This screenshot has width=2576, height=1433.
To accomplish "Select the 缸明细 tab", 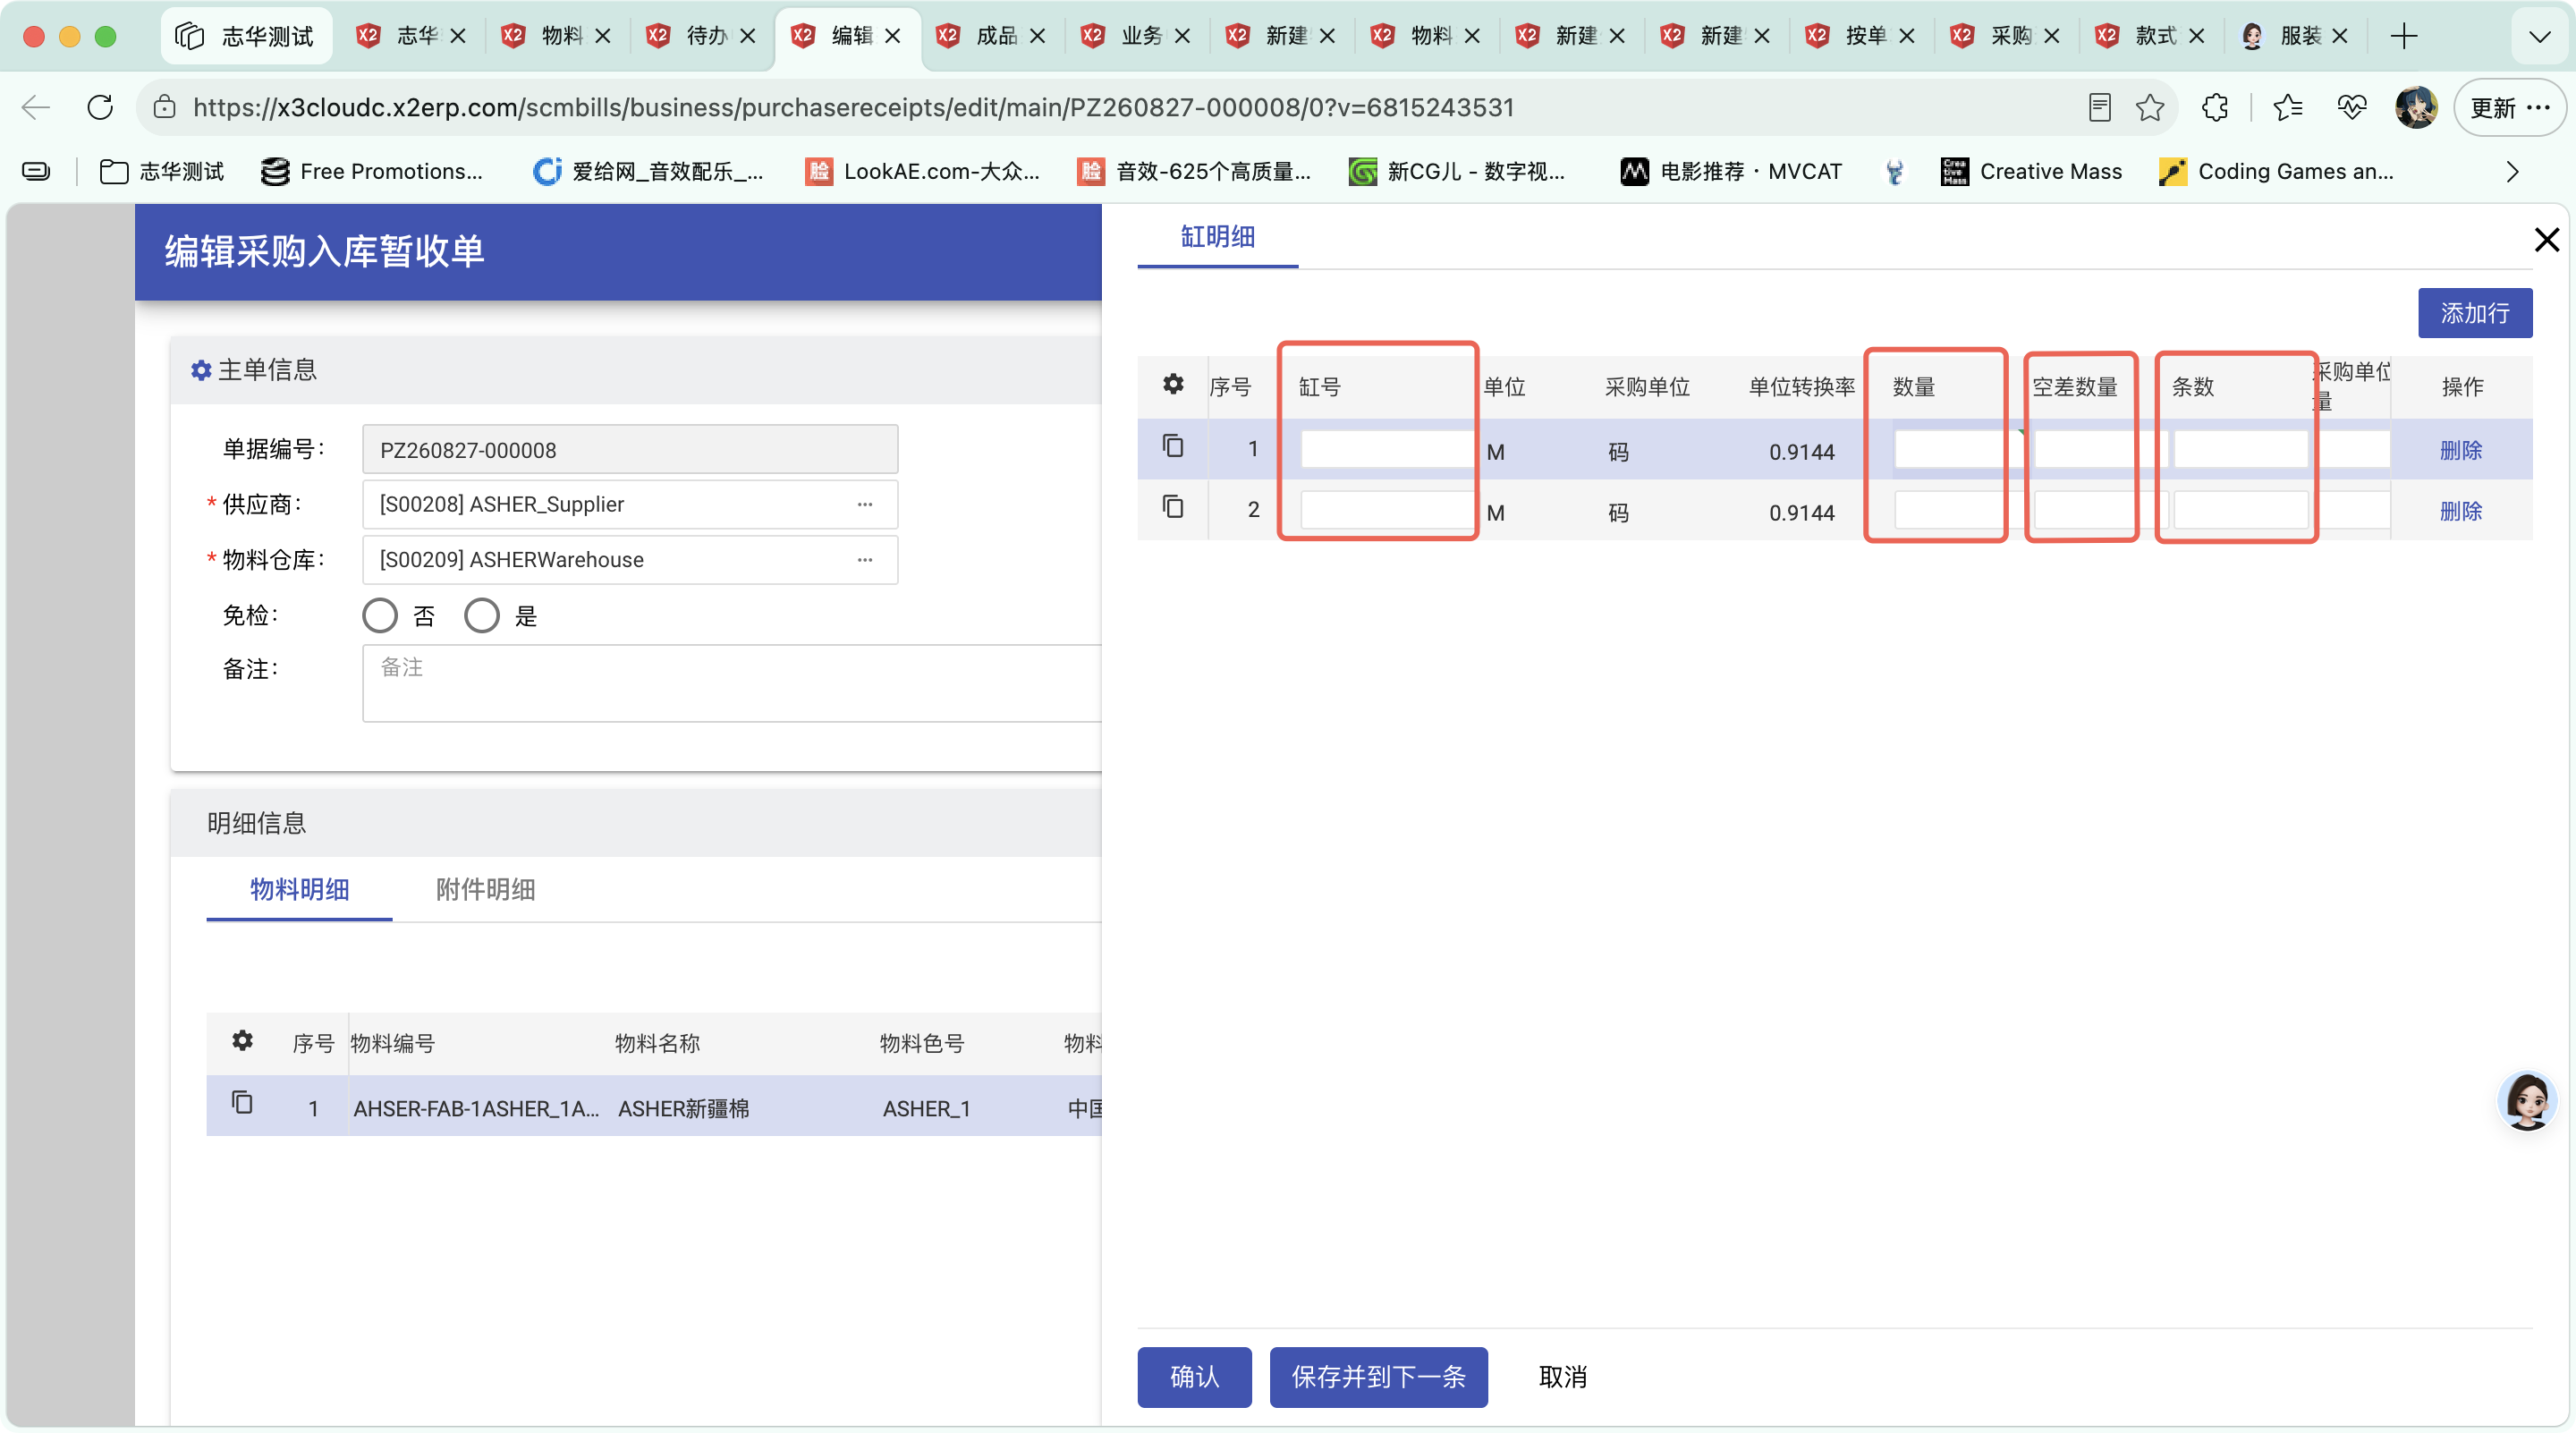I will (x=1217, y=237).
